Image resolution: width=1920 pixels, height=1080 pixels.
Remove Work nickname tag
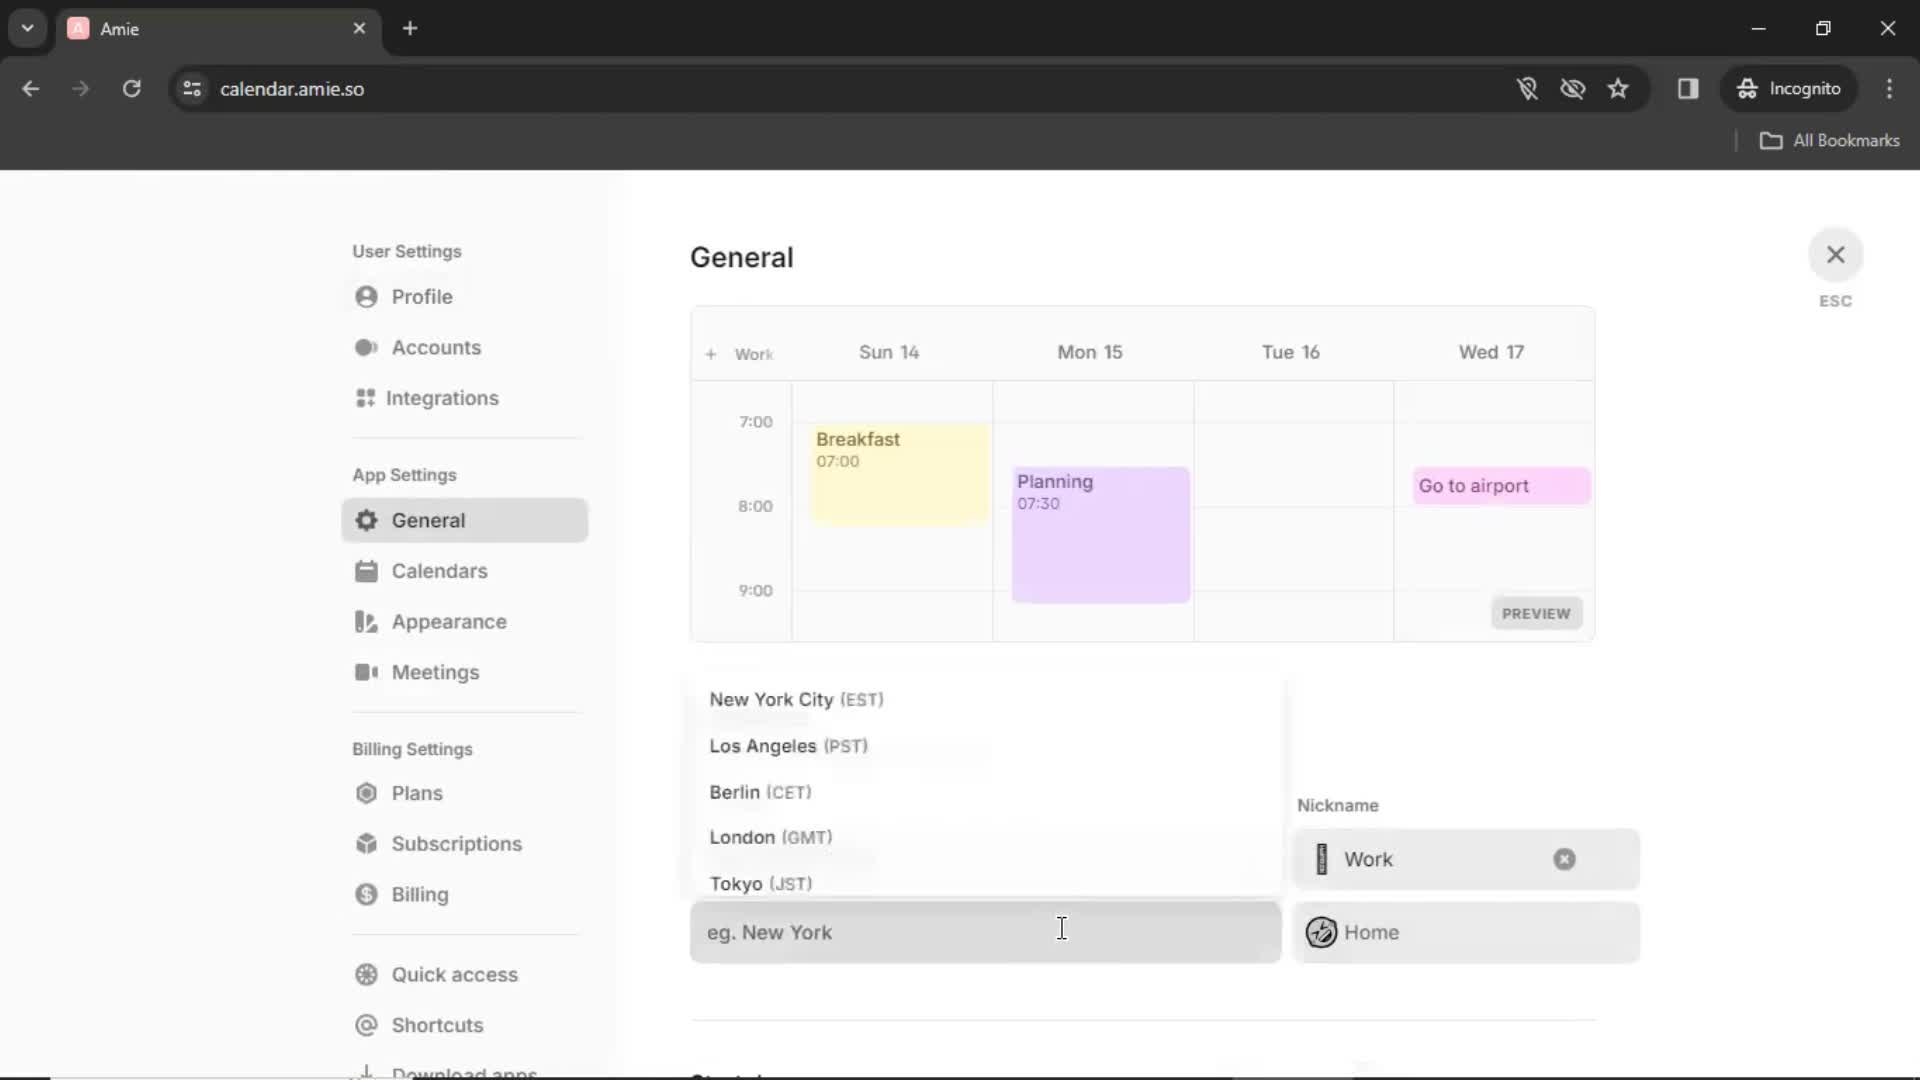tap(1564, 858)
